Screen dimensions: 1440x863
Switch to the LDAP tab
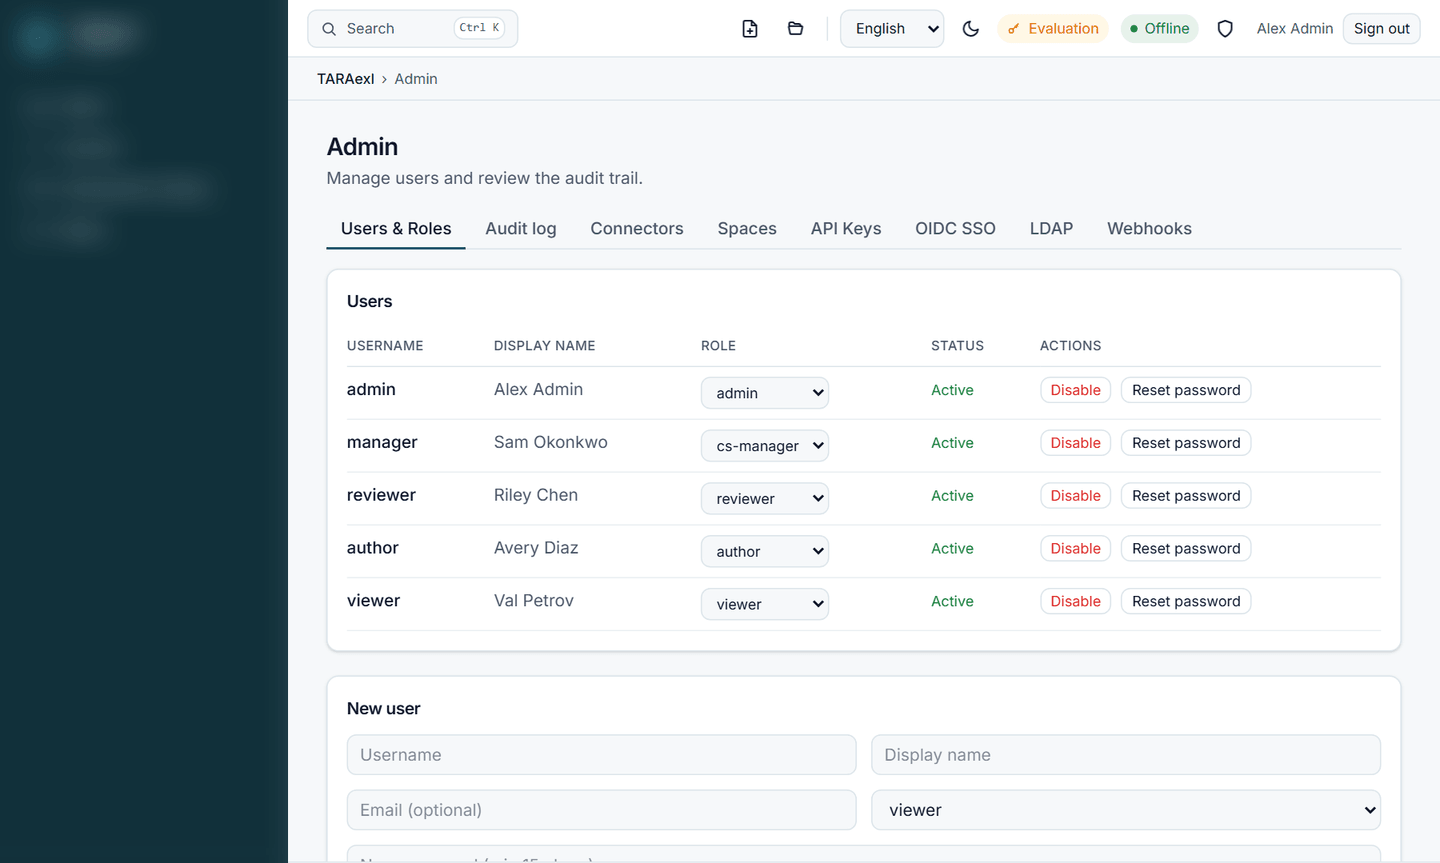pyautogui.click(x=1051, y=229)
